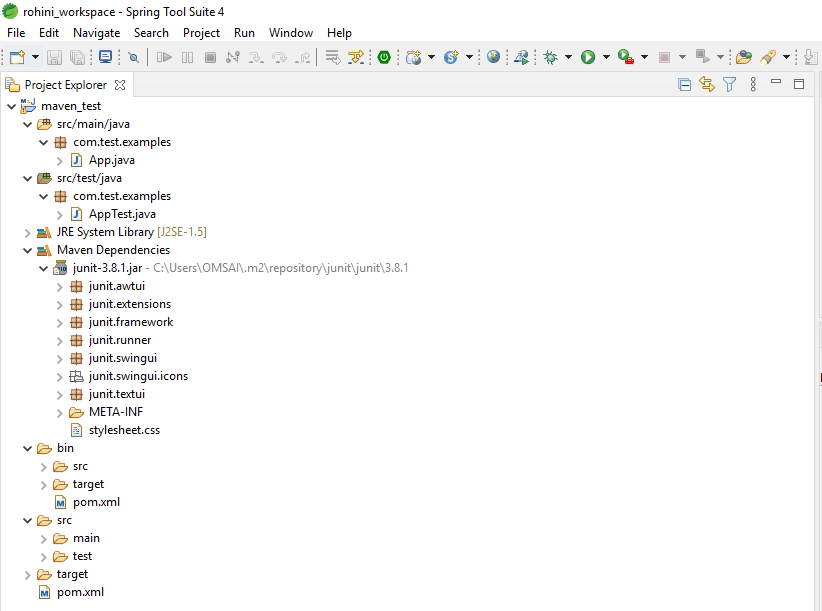Open the External Tools dropdown arrow

644,57
